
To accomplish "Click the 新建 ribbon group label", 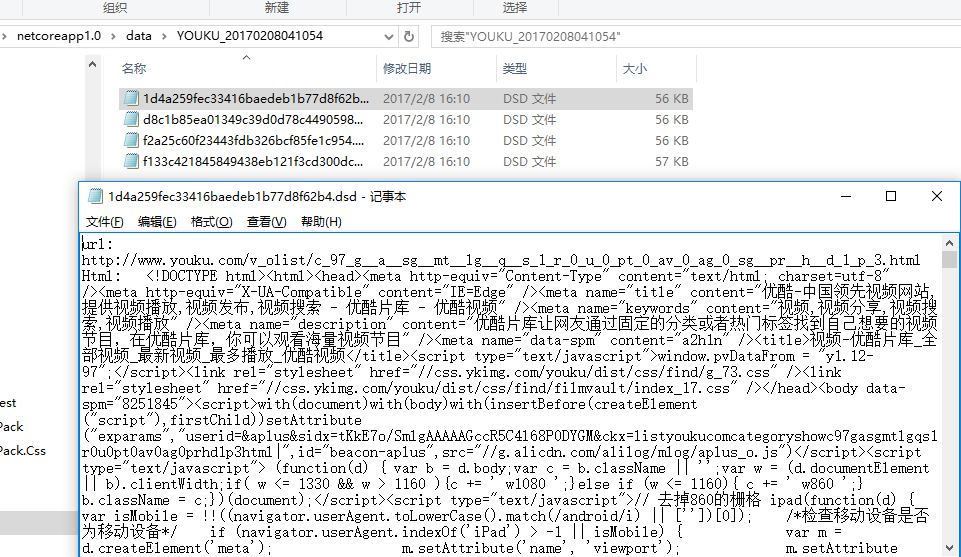I will tap(277, 7).
